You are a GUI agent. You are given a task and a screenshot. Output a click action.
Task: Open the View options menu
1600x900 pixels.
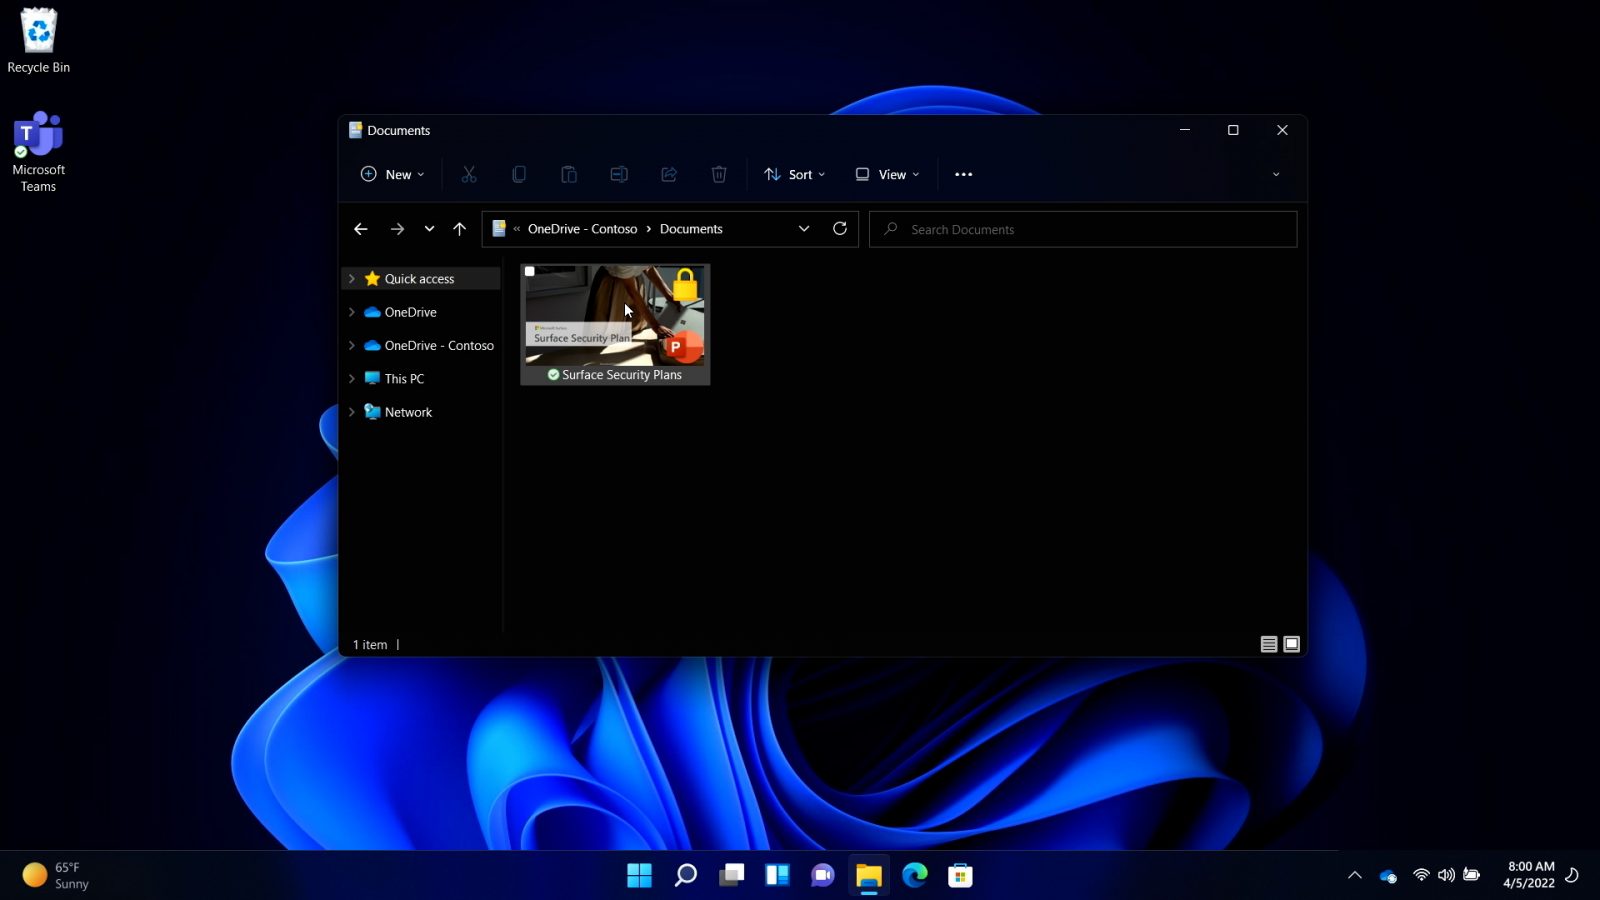click(x=887, y=174)
